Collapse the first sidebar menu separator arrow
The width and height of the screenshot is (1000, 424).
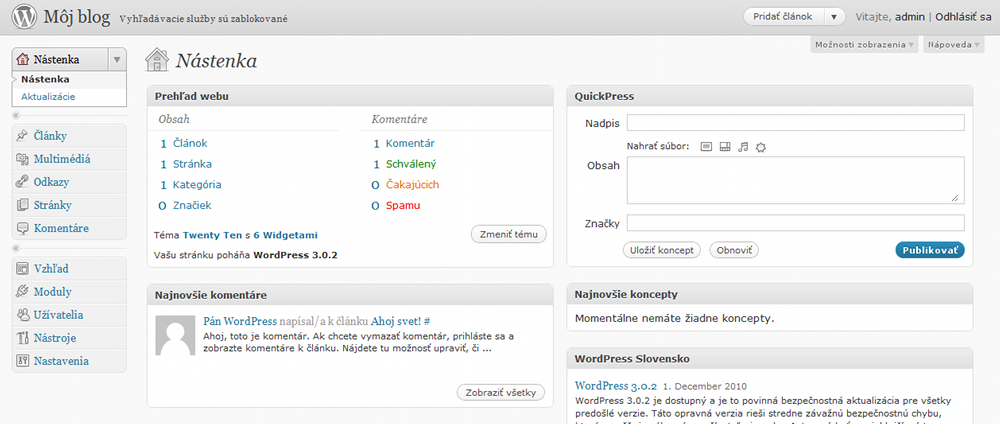[17, 115]
